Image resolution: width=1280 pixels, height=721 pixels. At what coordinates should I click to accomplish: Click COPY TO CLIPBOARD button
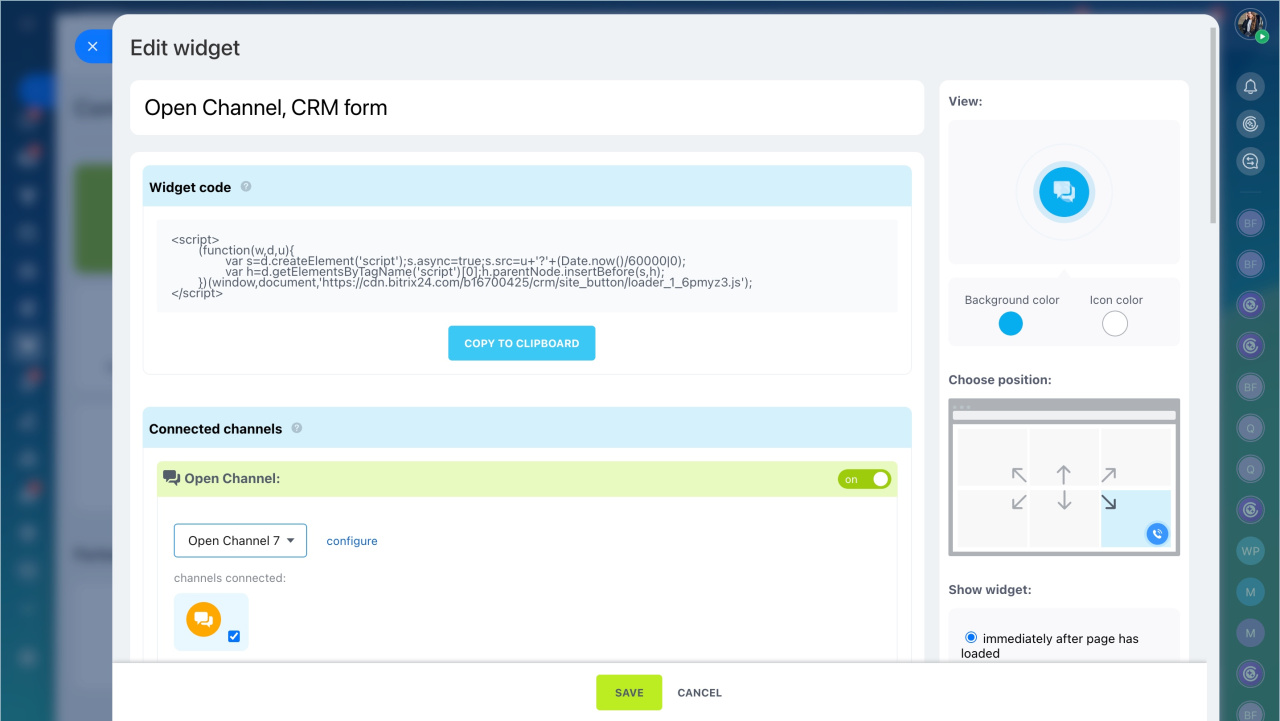pyautogui.click(x=521, y=343)
